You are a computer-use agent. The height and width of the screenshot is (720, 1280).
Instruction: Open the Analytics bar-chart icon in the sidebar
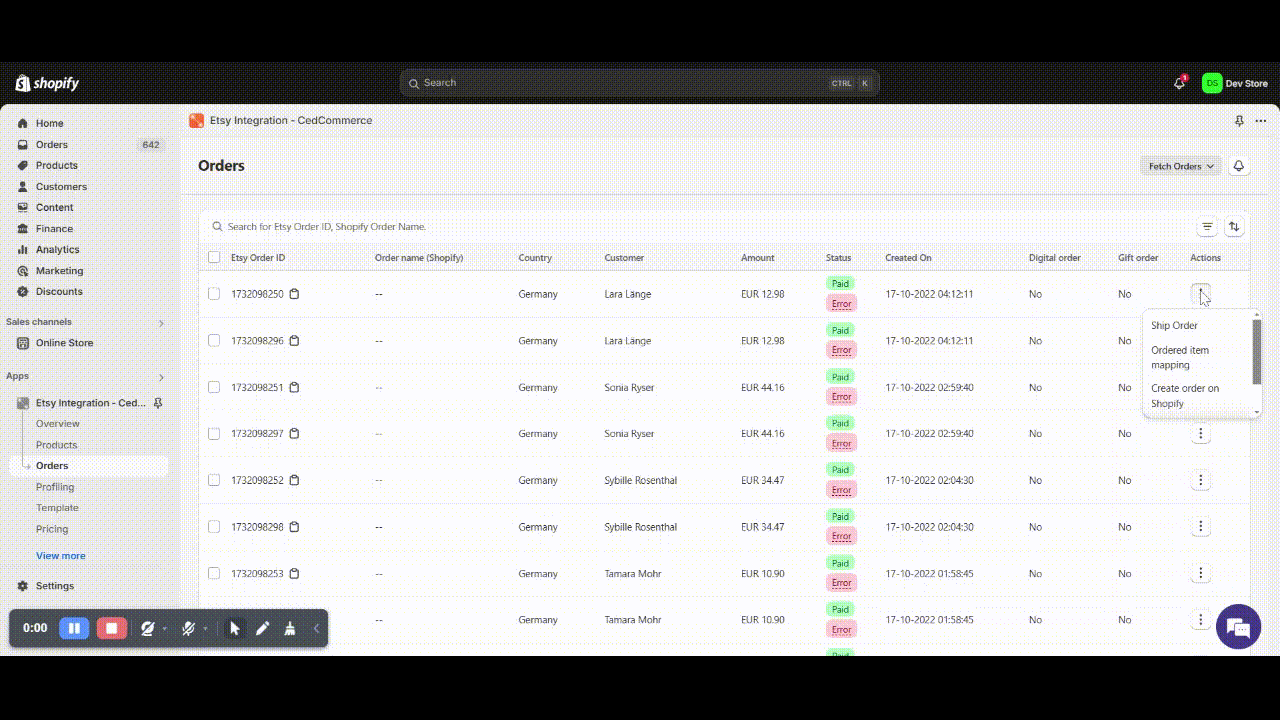coord(23,250)
